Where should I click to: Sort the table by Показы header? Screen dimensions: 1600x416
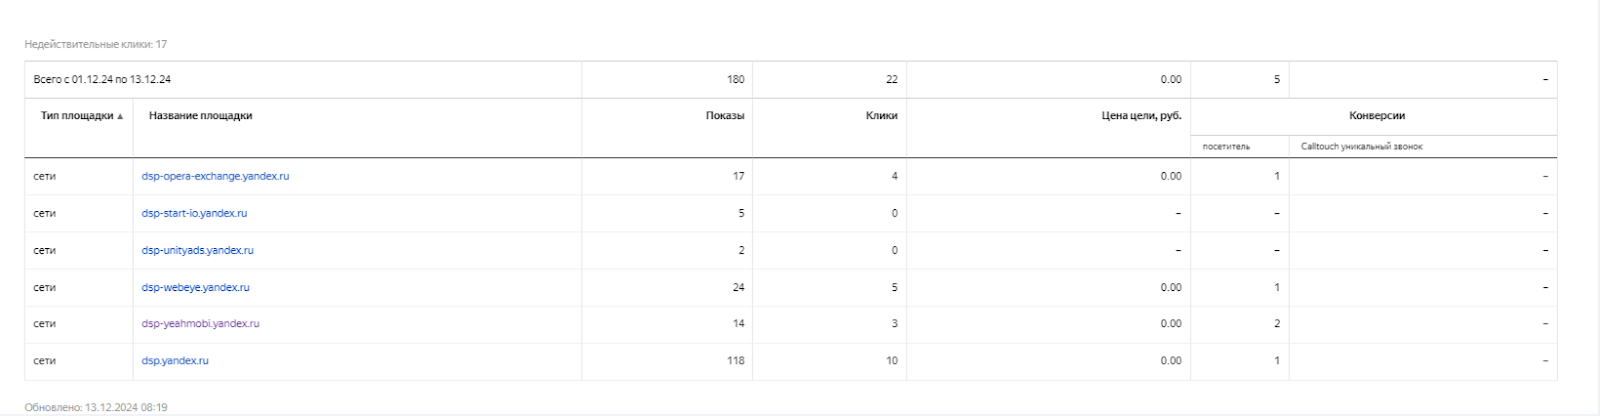point(724,116)
